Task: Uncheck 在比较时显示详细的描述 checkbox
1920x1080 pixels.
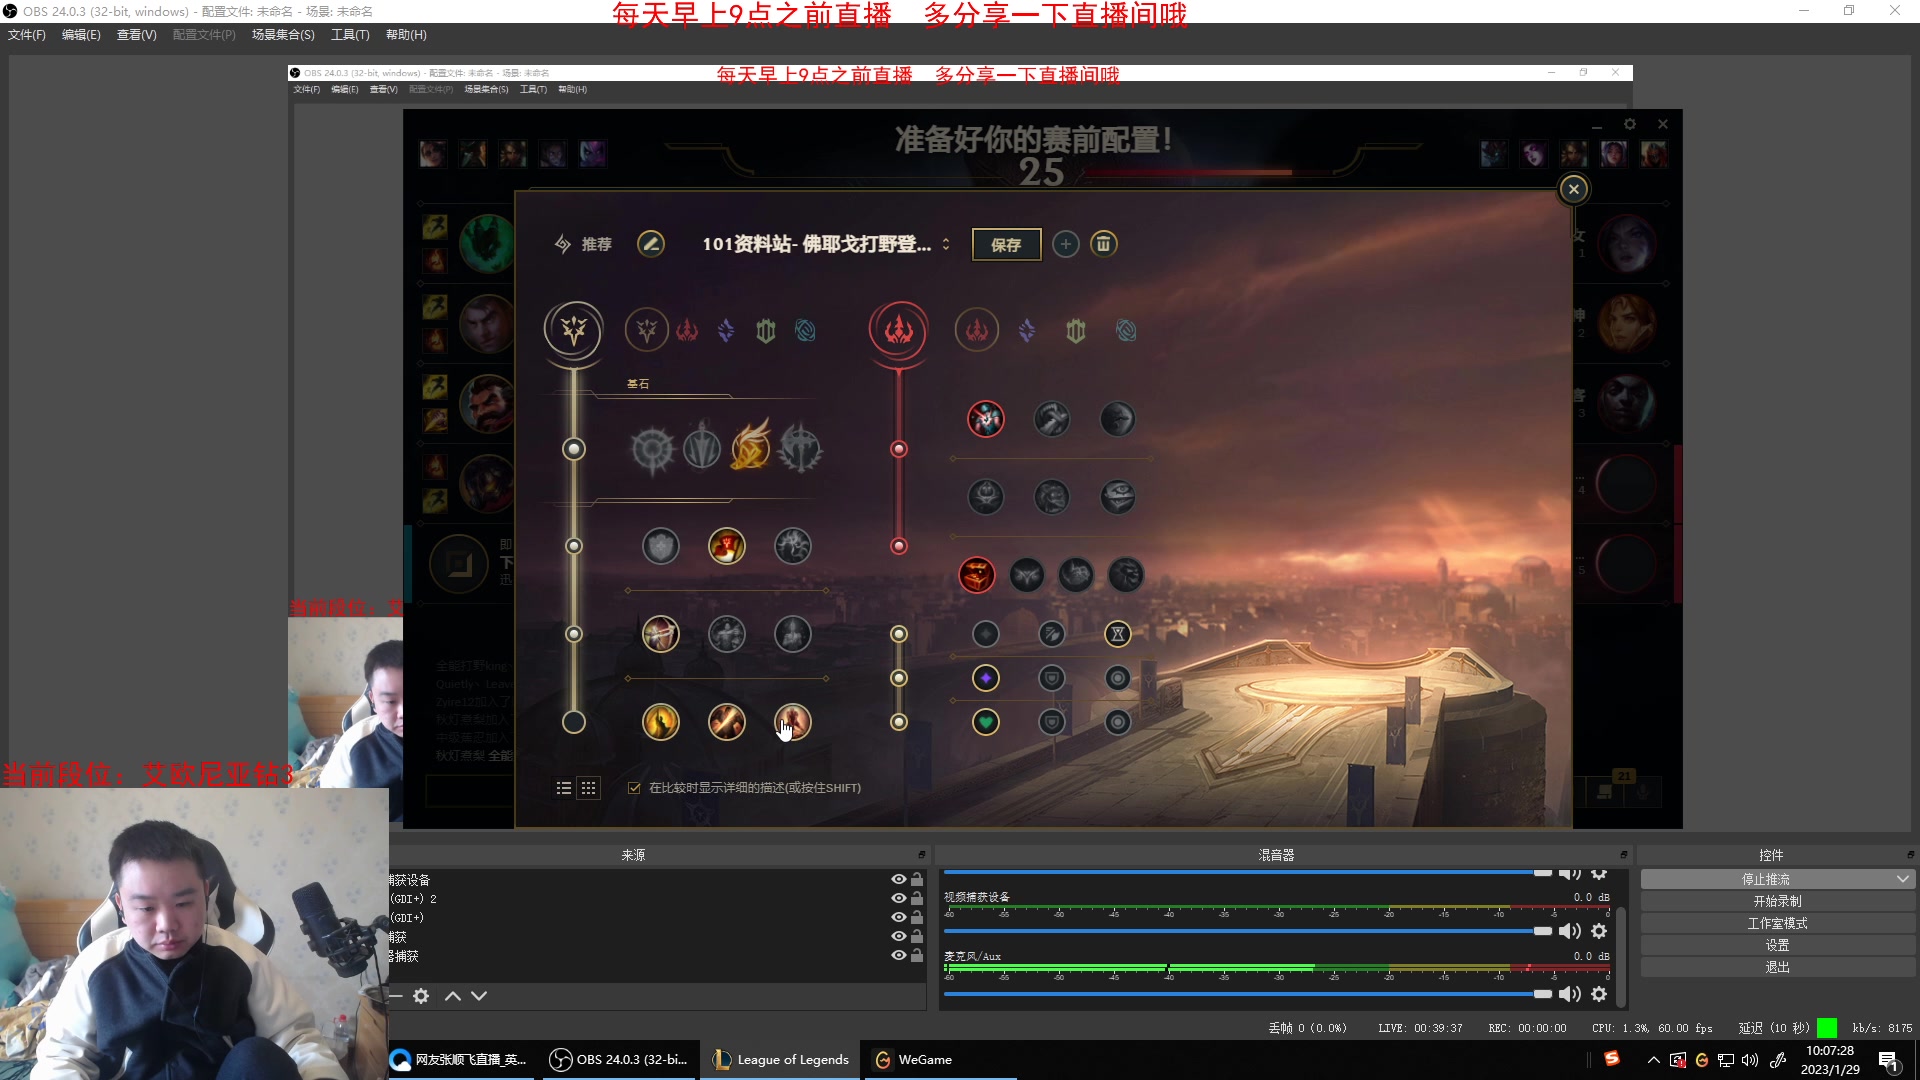Action: 634,788
